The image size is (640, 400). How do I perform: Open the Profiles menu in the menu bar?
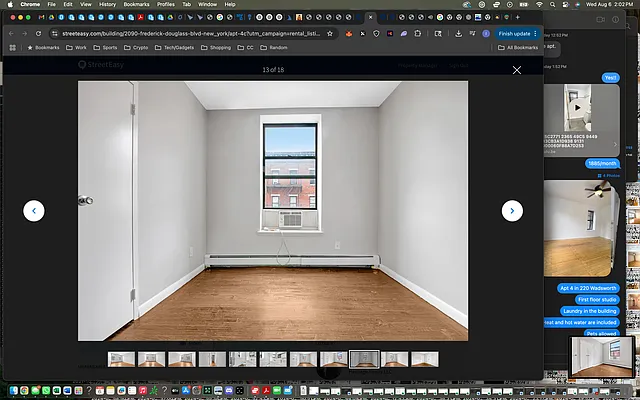pos(166,4)
